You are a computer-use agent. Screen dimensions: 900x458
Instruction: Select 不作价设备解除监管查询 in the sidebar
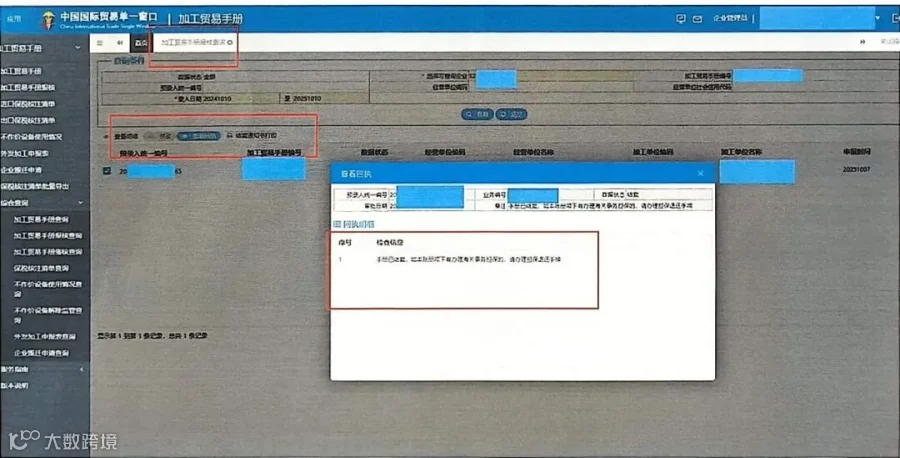pos(48,315)
